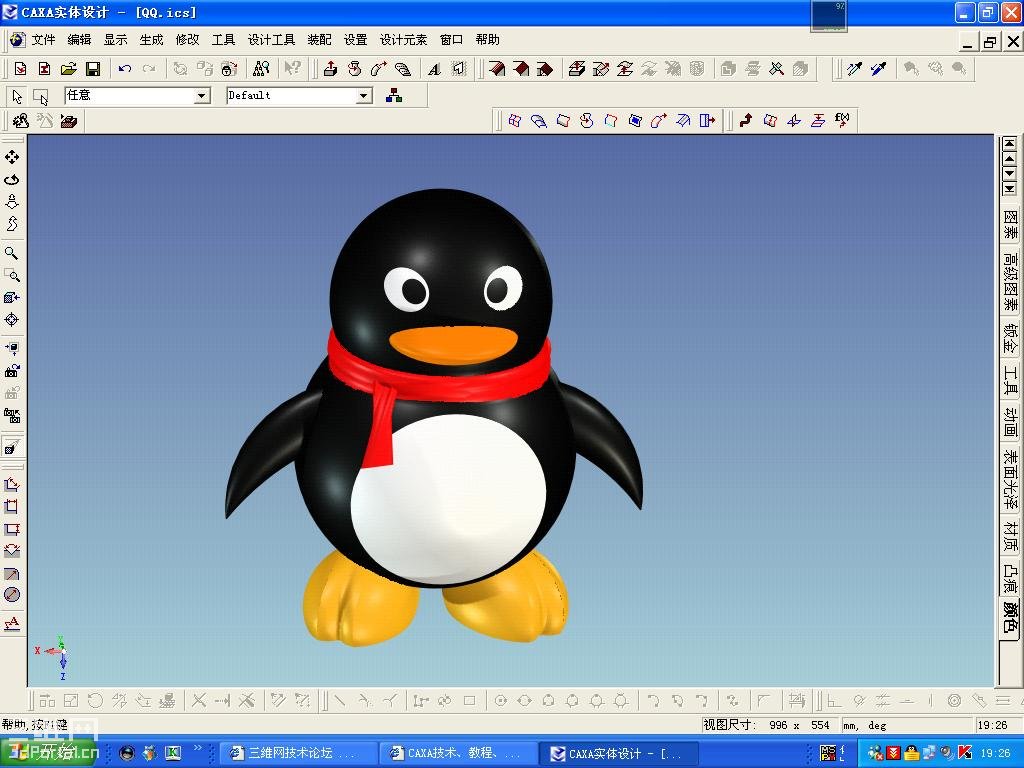Click the Open file folder icon
1024x768 pixels.
pos(69,69)
